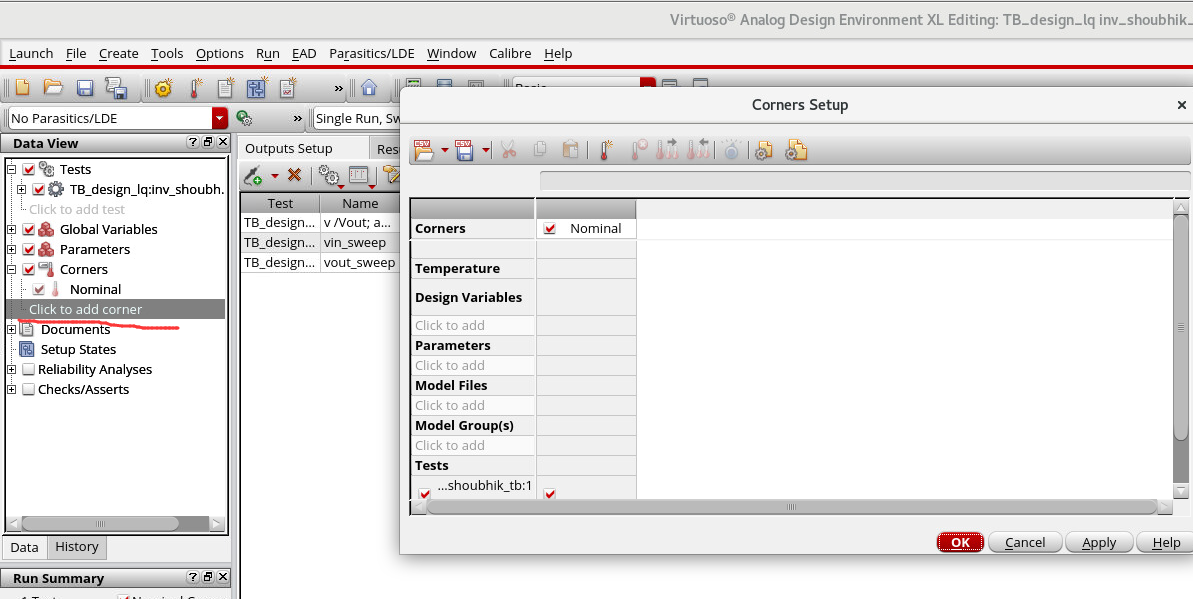Open the No Parasitics/LDE dropdown arrow
Viewport: 1193px width, 599px height.
(220, 118)
